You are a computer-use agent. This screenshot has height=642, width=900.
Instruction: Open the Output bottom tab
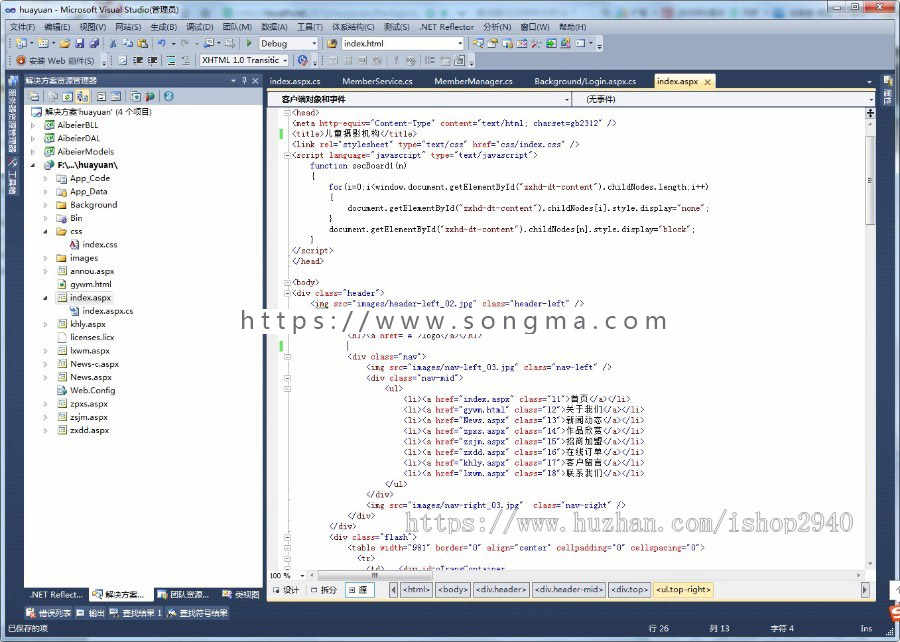(x=91, y=613)
